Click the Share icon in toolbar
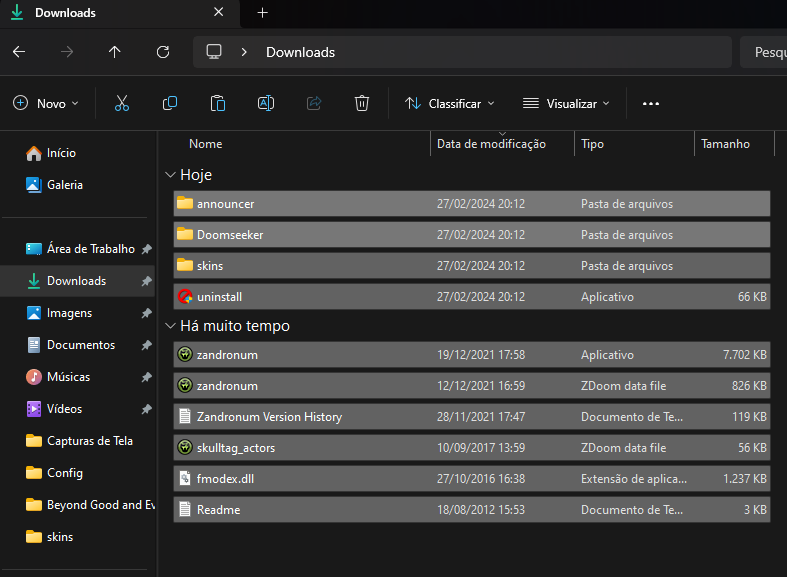The height and width of the screenshot is (577, 787). click(x=314, y=103)
